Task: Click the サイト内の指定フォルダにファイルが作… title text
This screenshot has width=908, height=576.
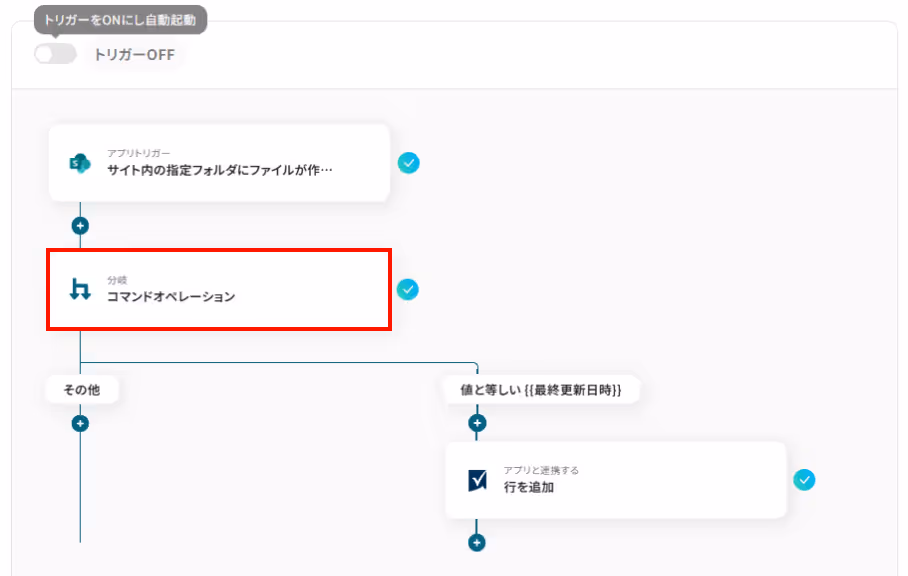Action: tap(220, 170)
